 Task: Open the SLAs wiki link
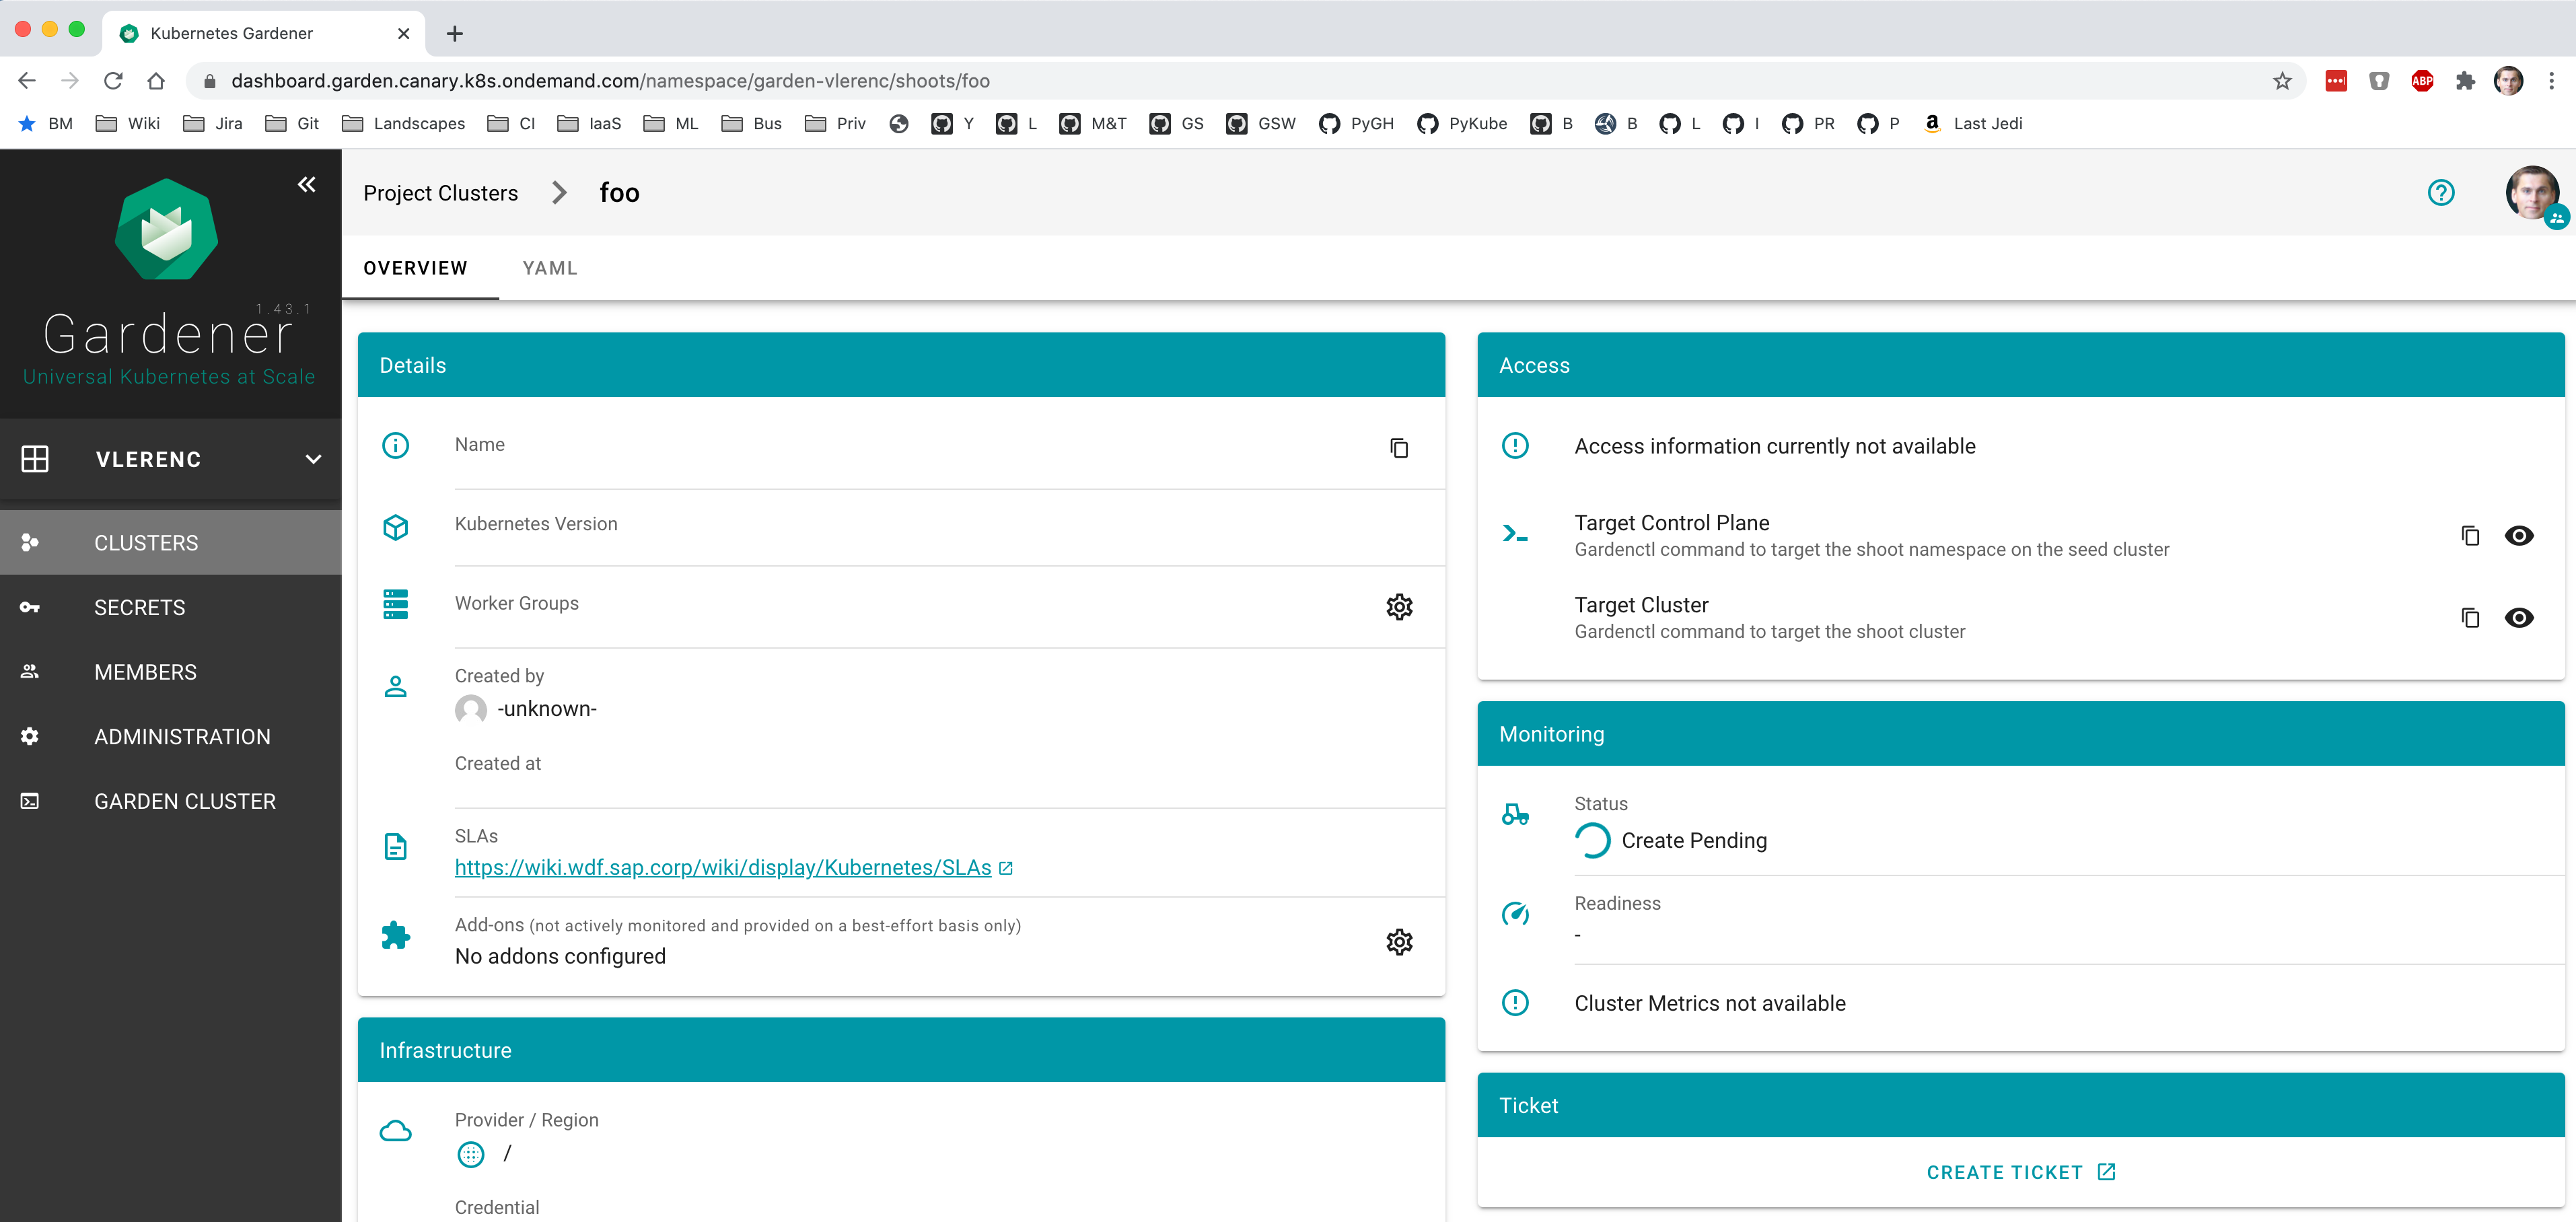coord(723,868)
